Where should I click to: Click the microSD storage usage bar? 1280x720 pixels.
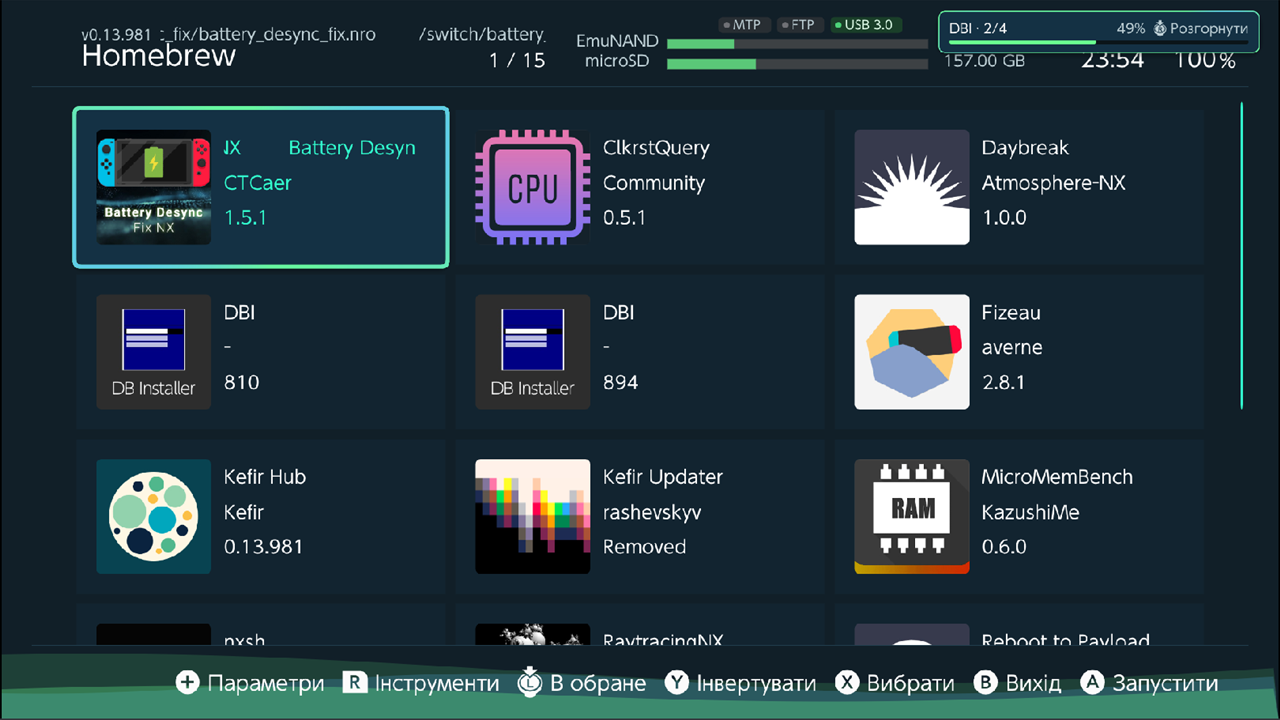pyautogui.click(x=797, y=64)
